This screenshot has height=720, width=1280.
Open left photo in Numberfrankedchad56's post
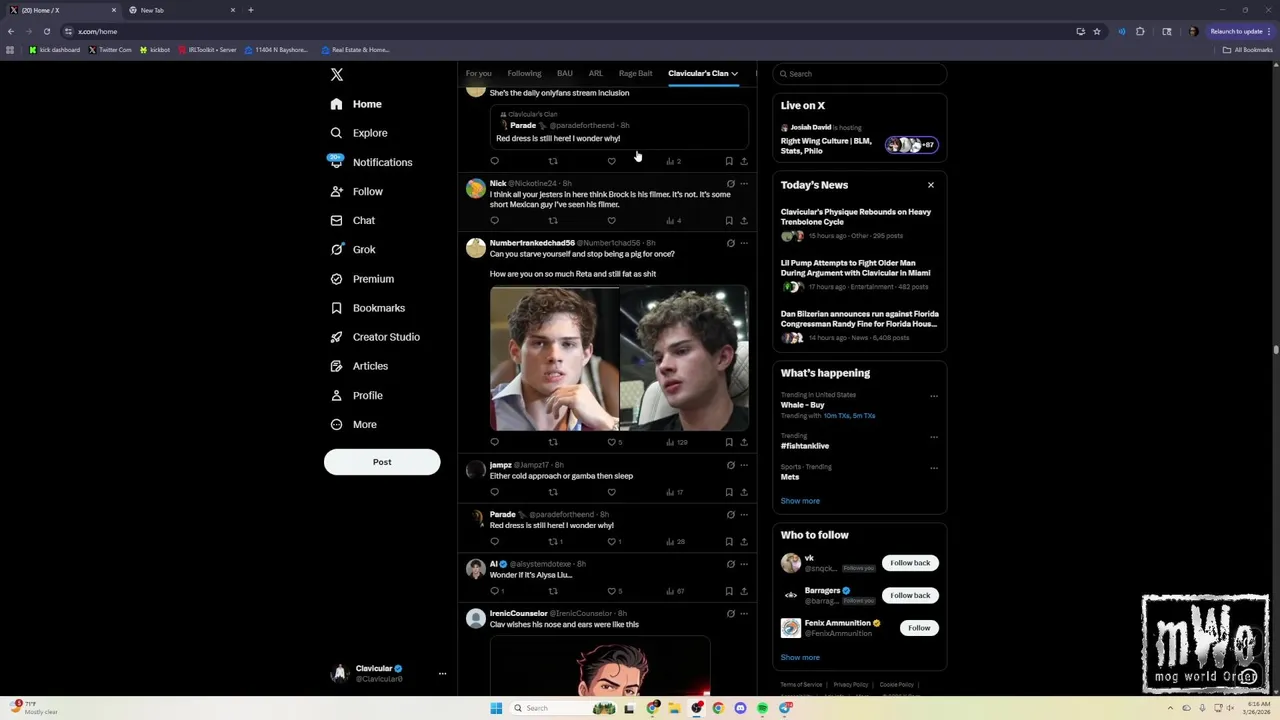[x=554, y=358]
